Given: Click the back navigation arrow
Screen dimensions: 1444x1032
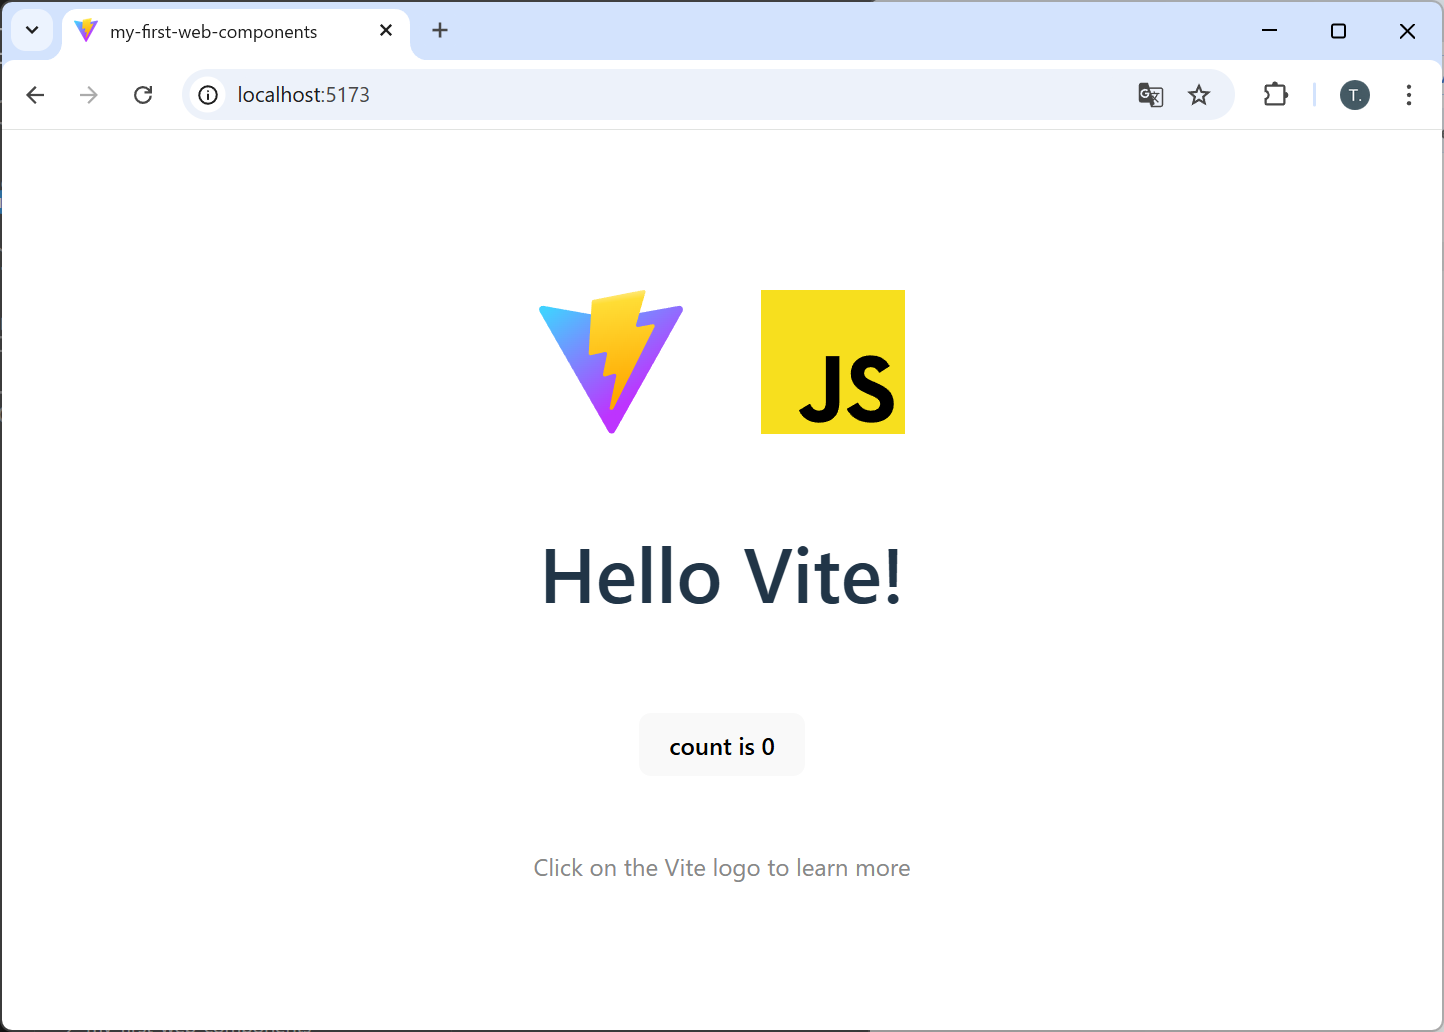Looking at the screenshot, I should [x=35, y=95].
